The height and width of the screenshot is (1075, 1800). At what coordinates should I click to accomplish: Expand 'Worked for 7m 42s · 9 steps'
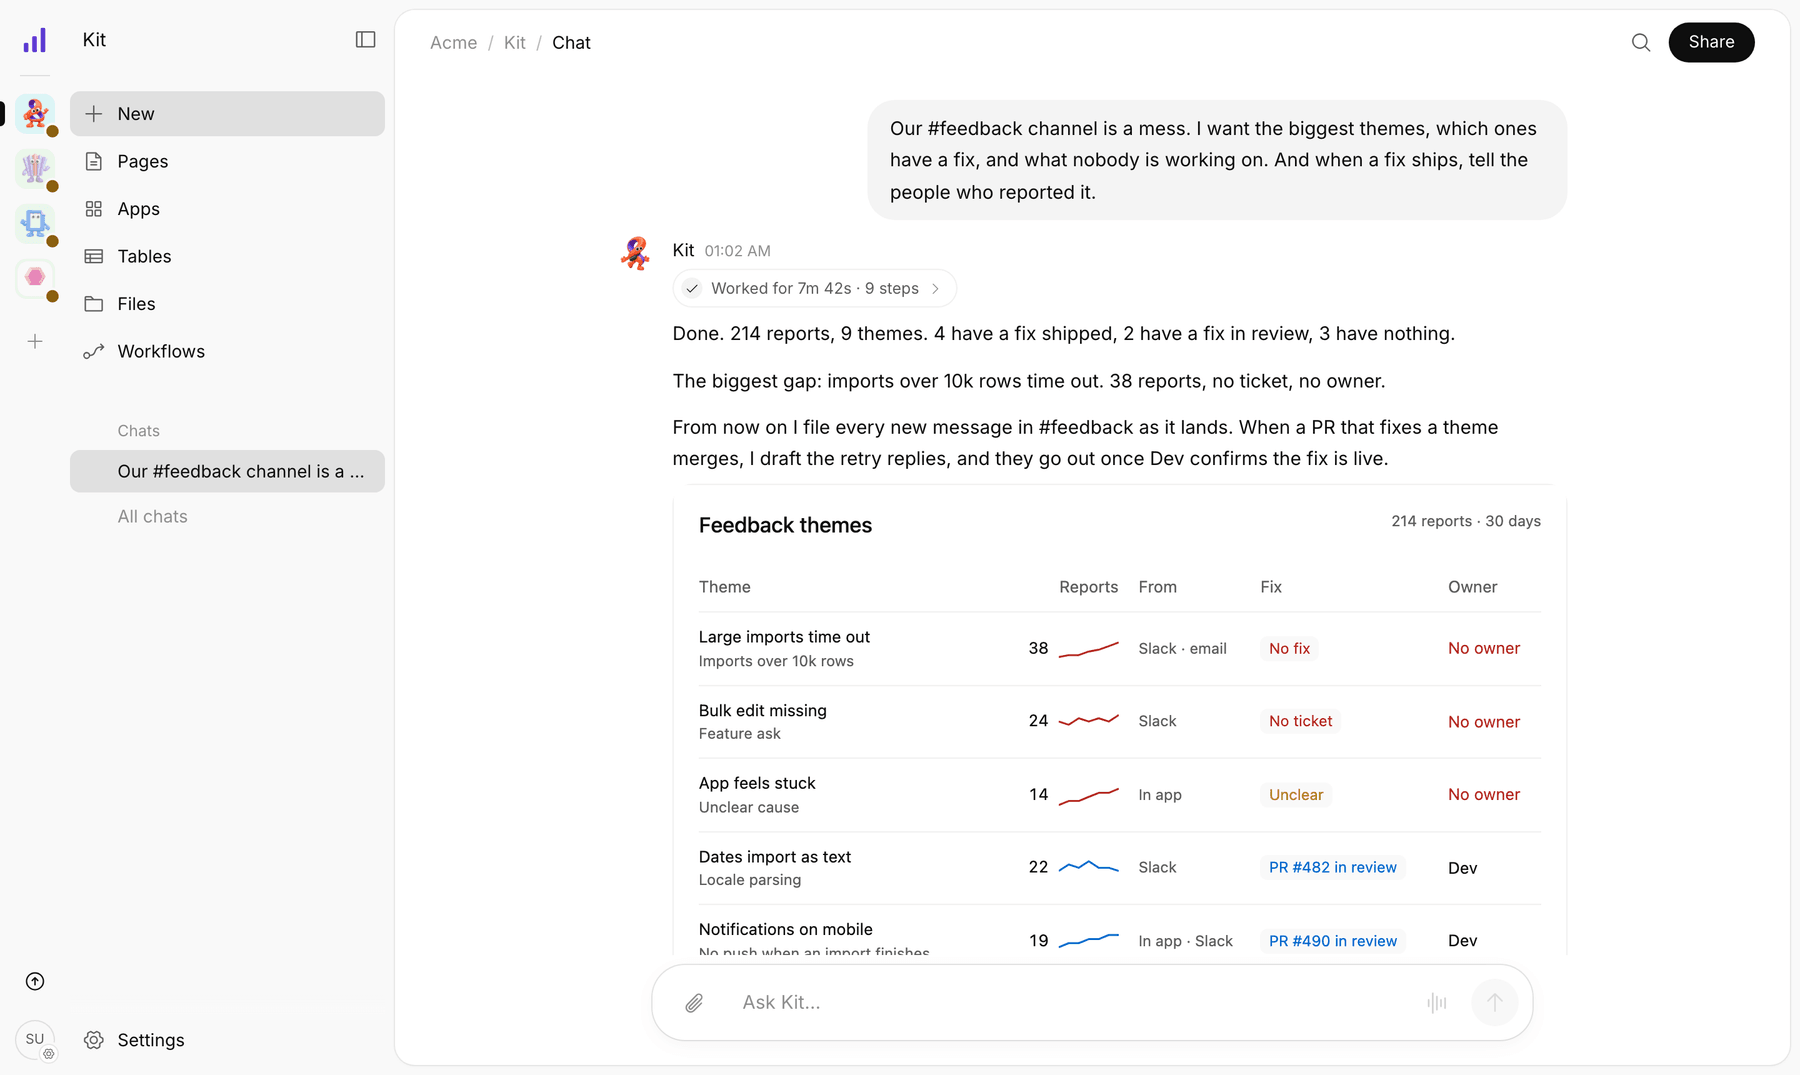pyautogui.click(x=814, y=288)
